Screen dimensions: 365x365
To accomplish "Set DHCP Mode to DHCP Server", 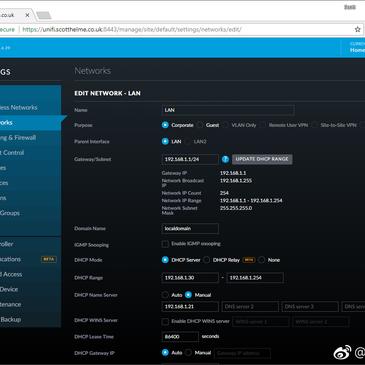I will coord(165,260).
